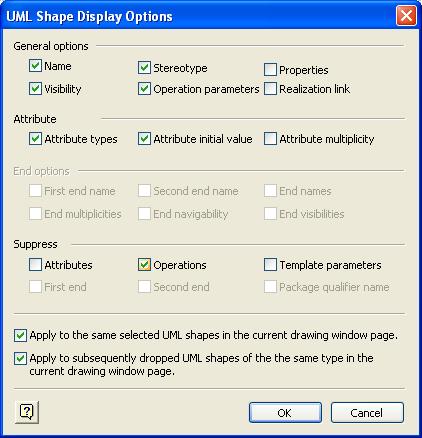
Task: Confirm with the OK button
Action: pyautogui.click(x=285, y=413)
